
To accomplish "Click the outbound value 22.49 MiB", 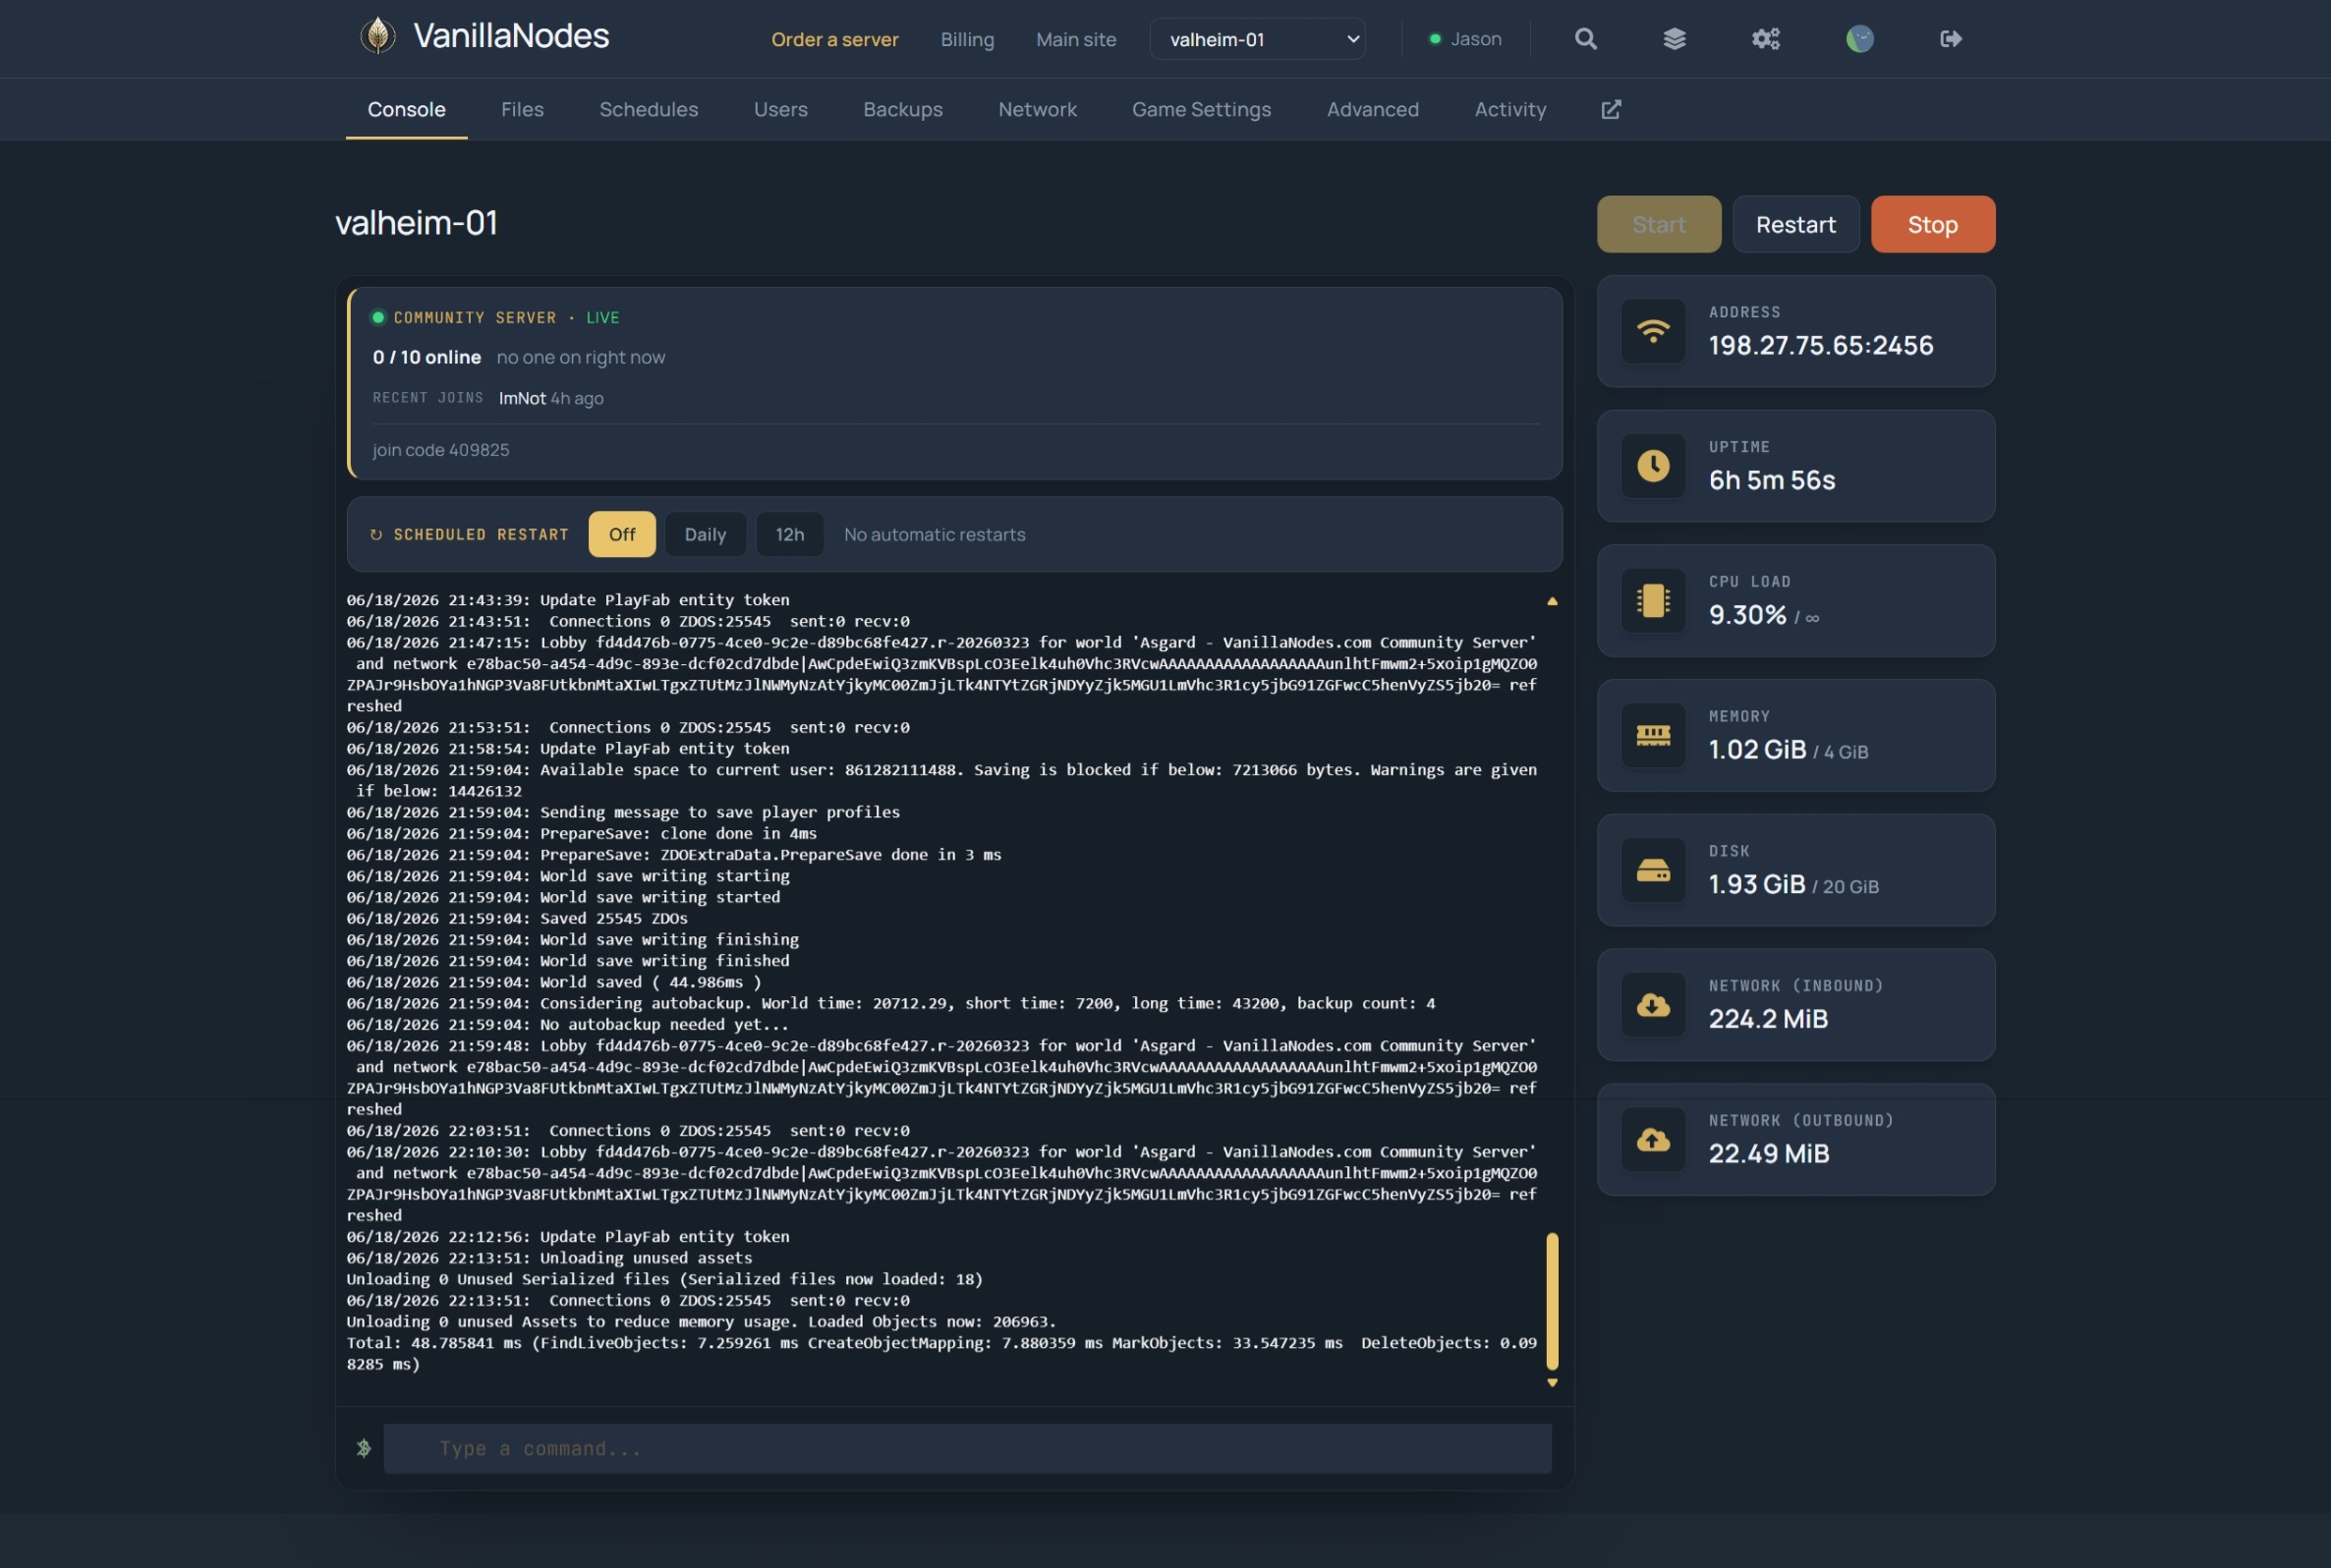I will (x=1769, y=1153).
